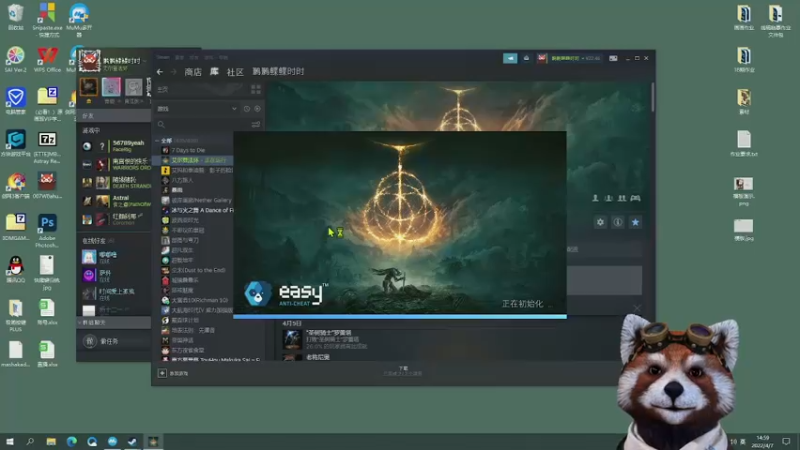
Task: Open friends list user avatar at top
Action: (x=89, y=61)
